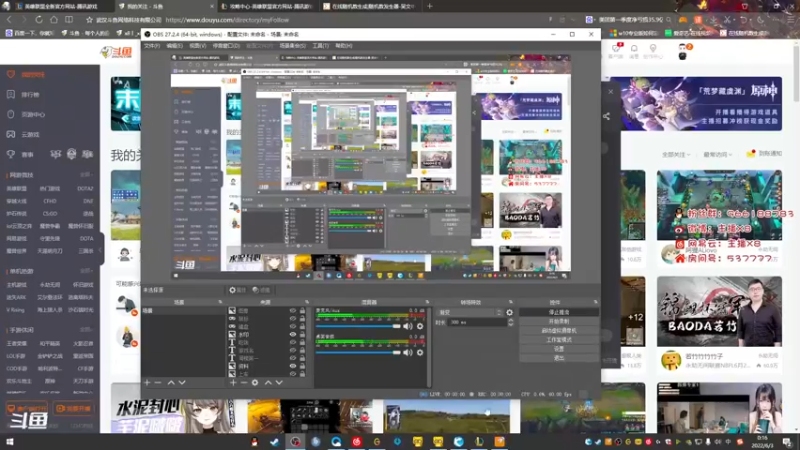Collapse the Douyu sidebar with its edge handle

pos(101,249)
